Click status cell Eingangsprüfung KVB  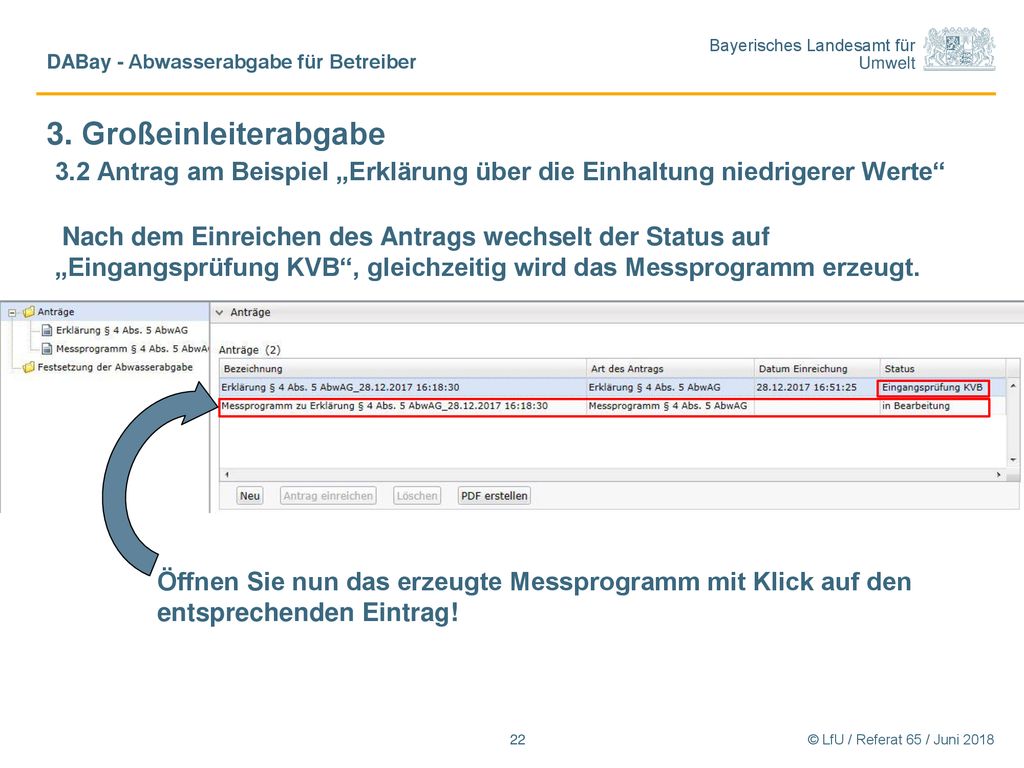click(933, 388)
